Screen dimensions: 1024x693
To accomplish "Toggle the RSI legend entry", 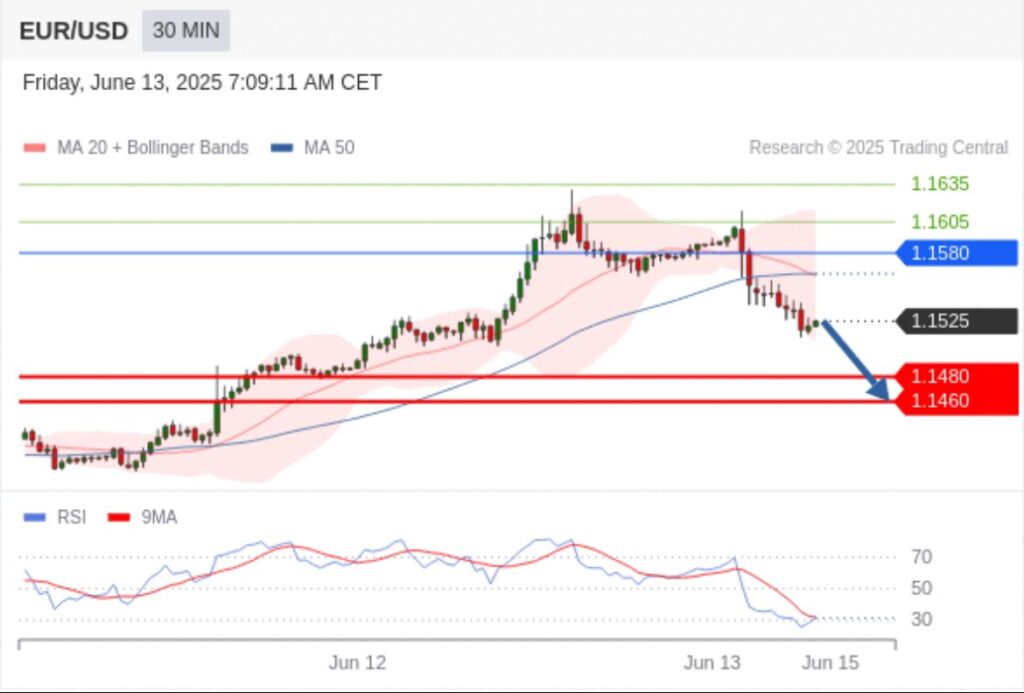I will [71, 517].
